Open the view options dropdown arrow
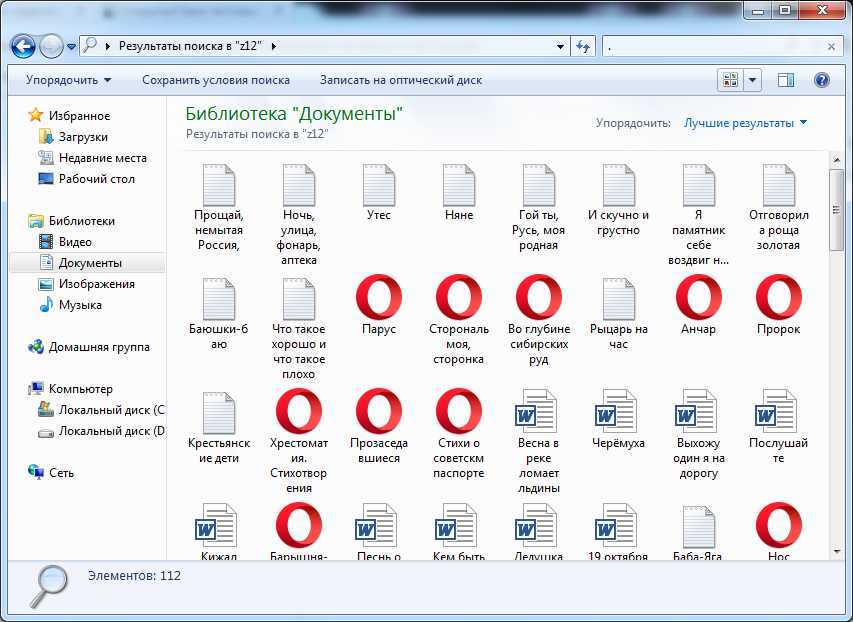This screenshot has height=622, width=853. [752, 80]
